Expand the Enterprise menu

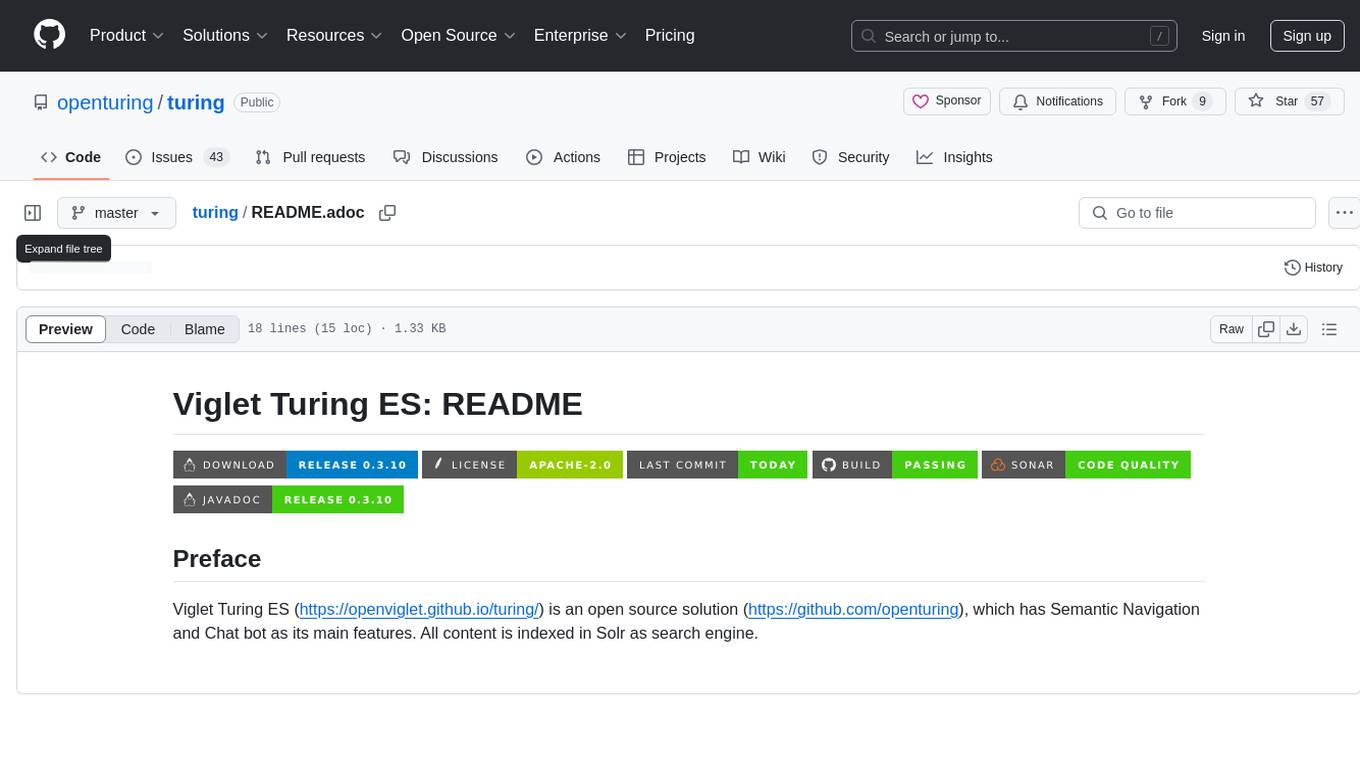[x=580, y=35]
